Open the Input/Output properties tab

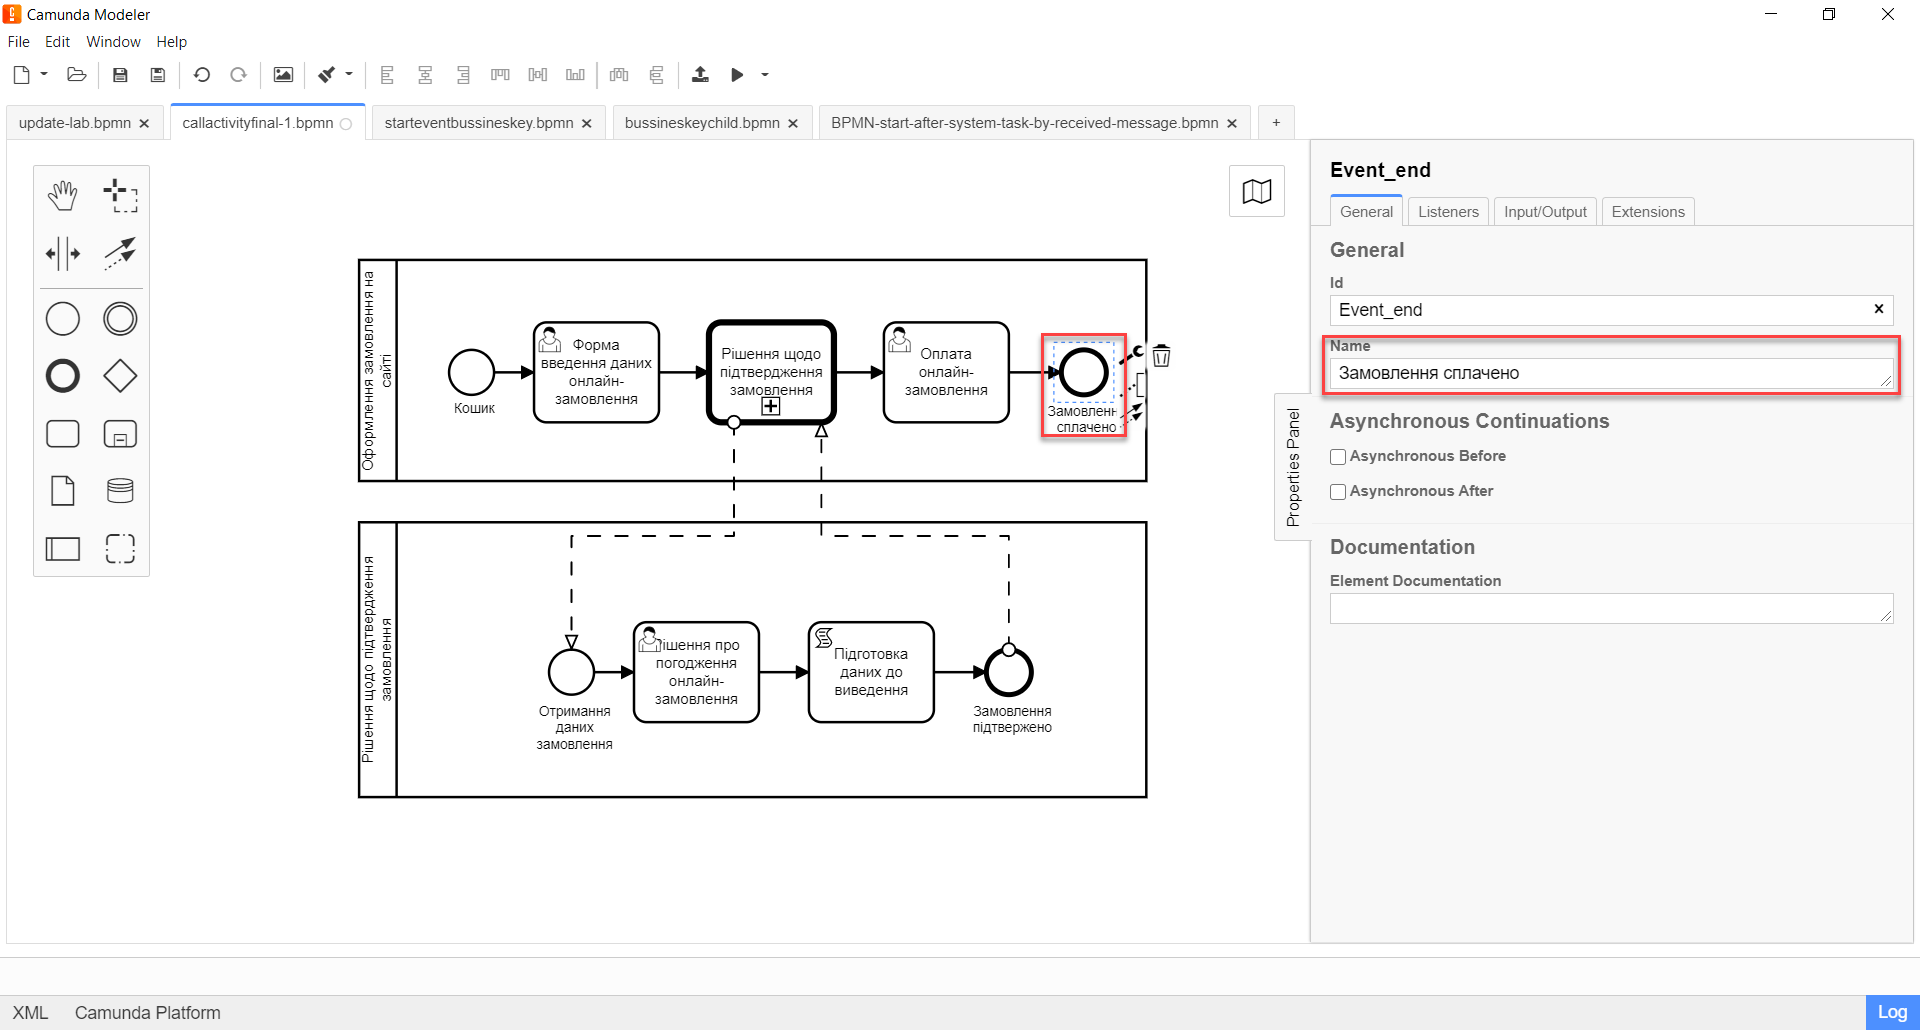[x=1545, y=212]
